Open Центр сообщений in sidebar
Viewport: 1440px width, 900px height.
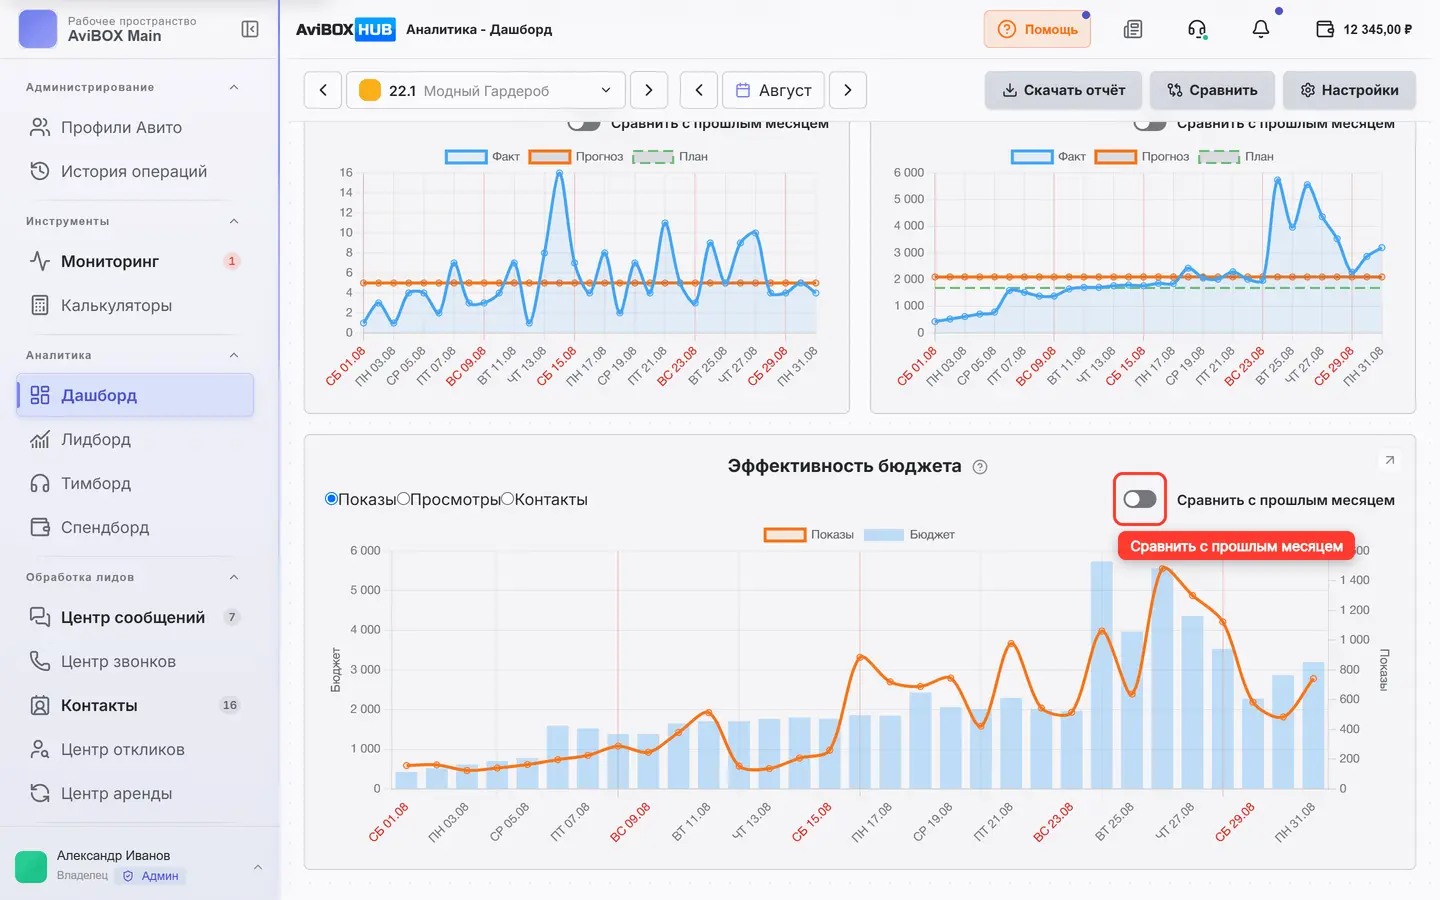[x=135, y=617]
